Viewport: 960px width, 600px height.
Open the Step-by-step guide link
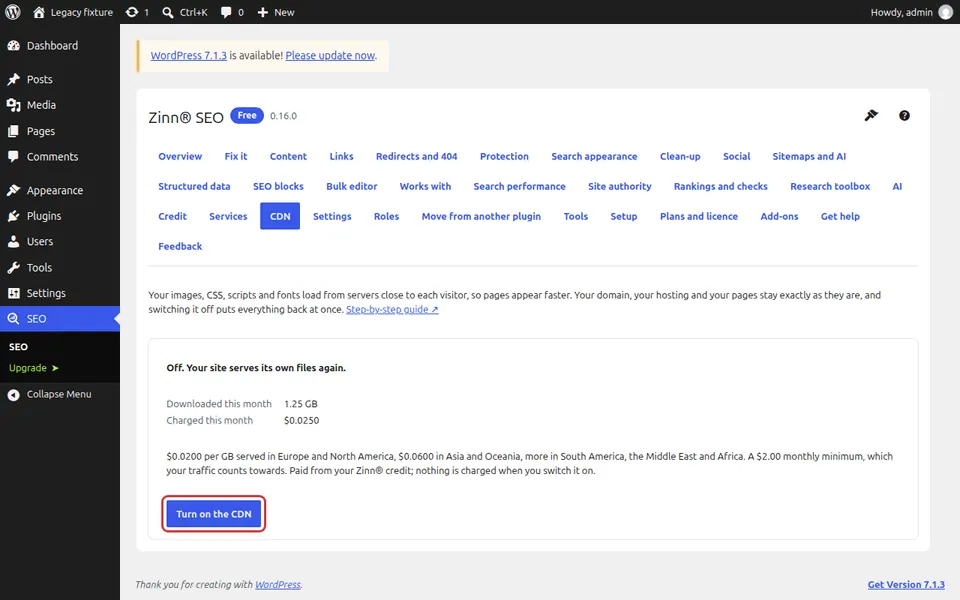[392, 310]
